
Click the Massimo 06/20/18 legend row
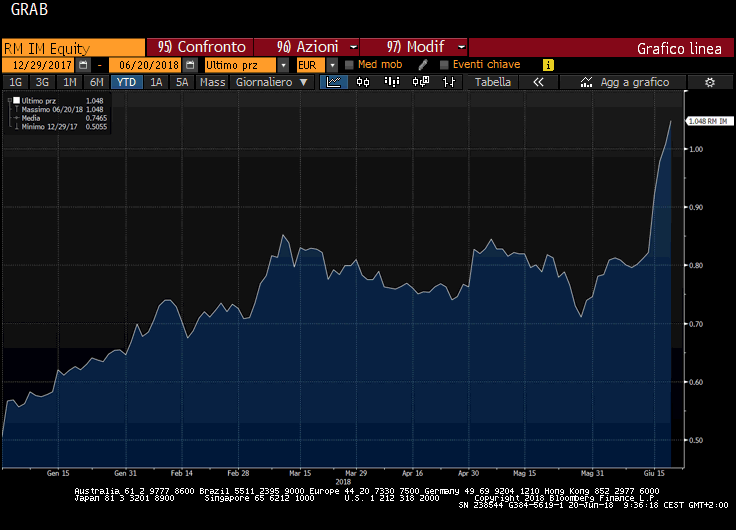pyautogui.click(x=59, y=109)
